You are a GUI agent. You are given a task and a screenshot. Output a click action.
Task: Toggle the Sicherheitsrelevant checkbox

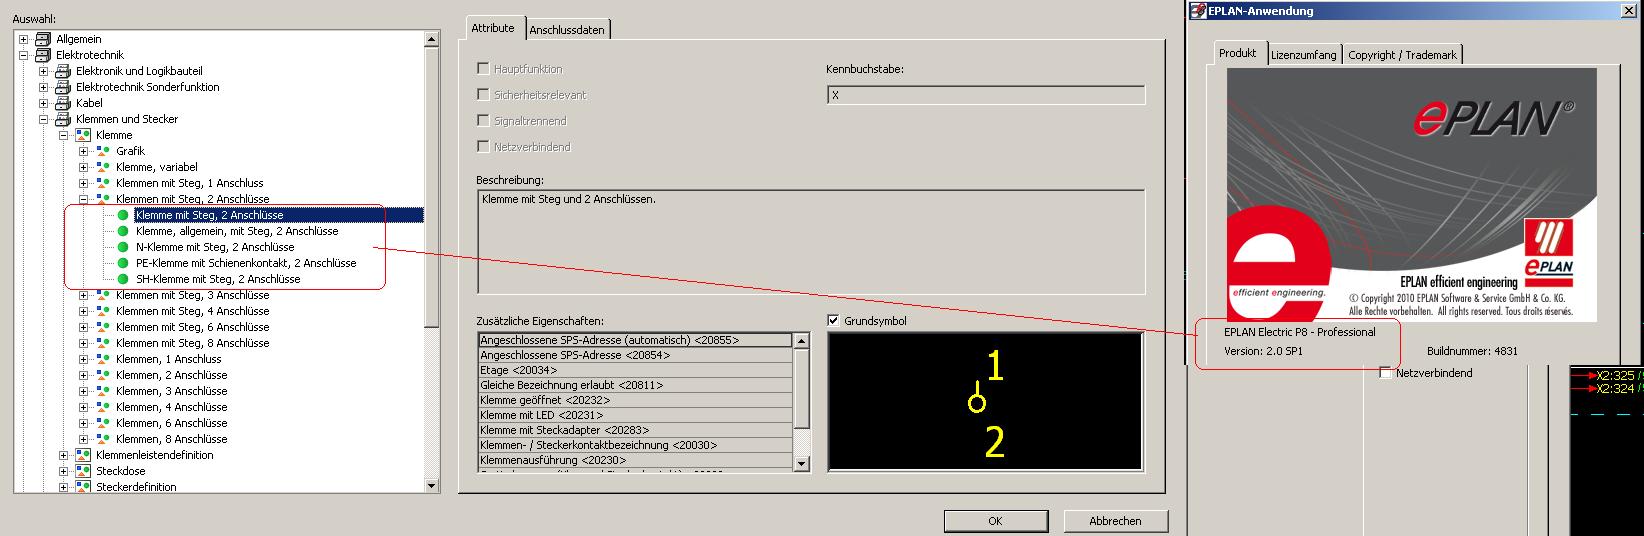point(483,94)
